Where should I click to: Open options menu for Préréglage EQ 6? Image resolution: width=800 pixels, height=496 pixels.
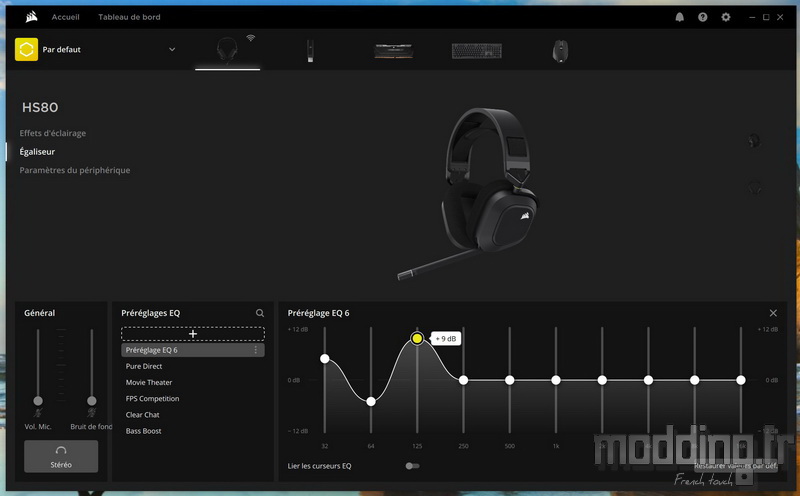coord(256,350)
